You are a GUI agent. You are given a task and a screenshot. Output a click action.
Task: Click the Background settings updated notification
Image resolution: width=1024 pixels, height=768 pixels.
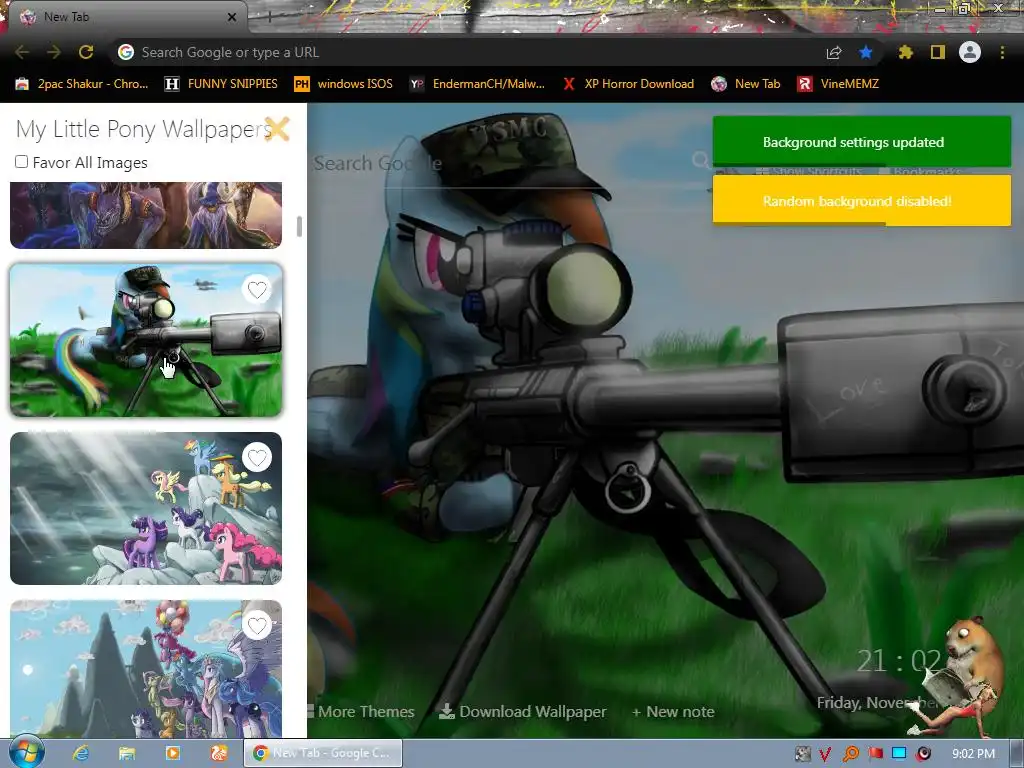point(861,142)
